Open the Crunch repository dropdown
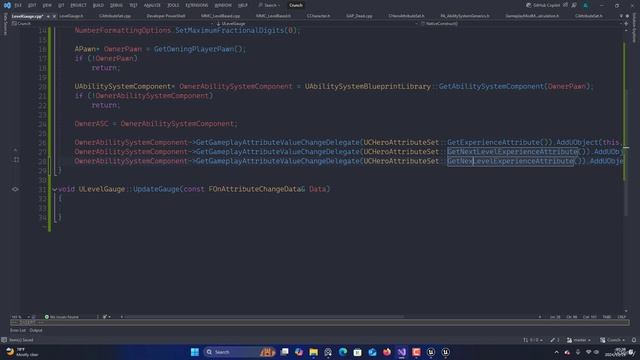Screen dimensions: 640x360 (x=612, y=340)
